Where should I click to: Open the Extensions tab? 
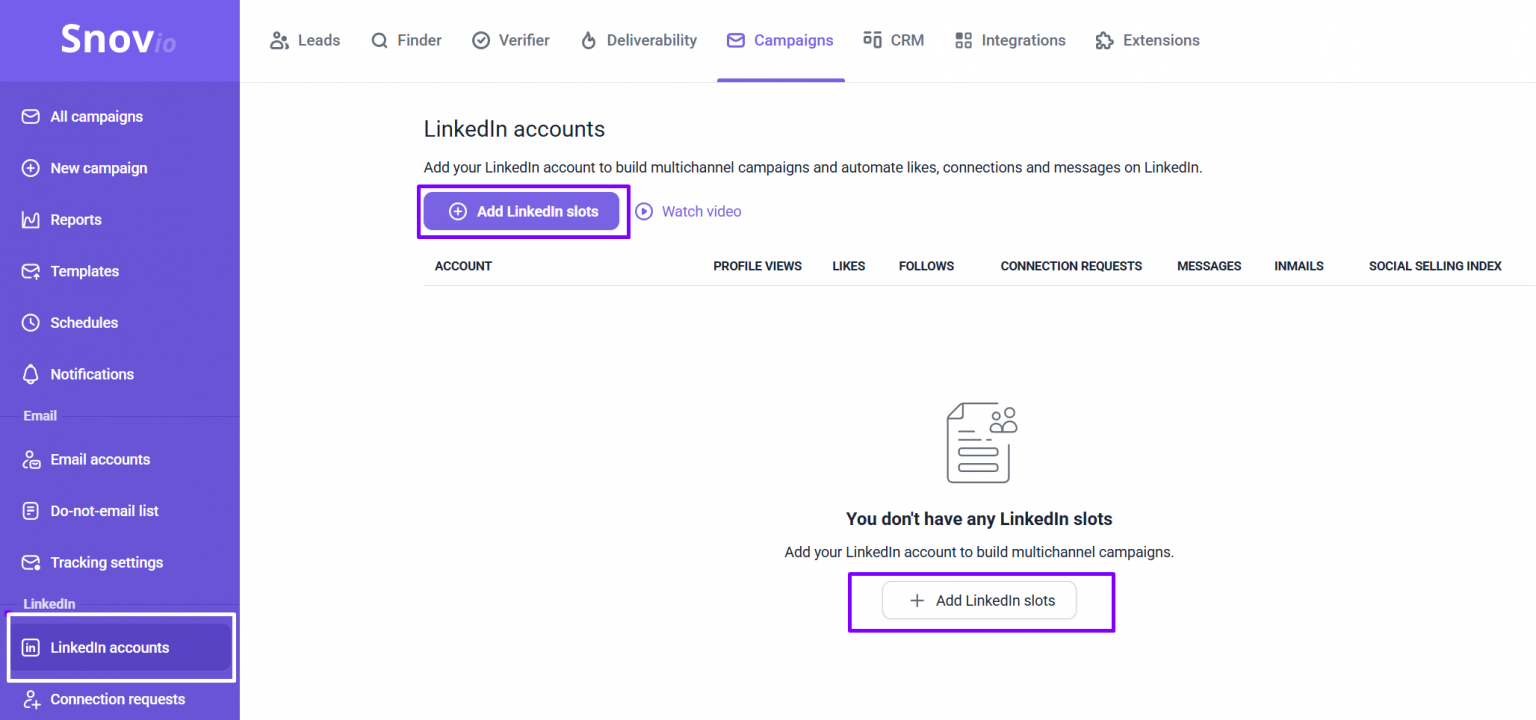pyautogui.click(x=1147, y=40)
